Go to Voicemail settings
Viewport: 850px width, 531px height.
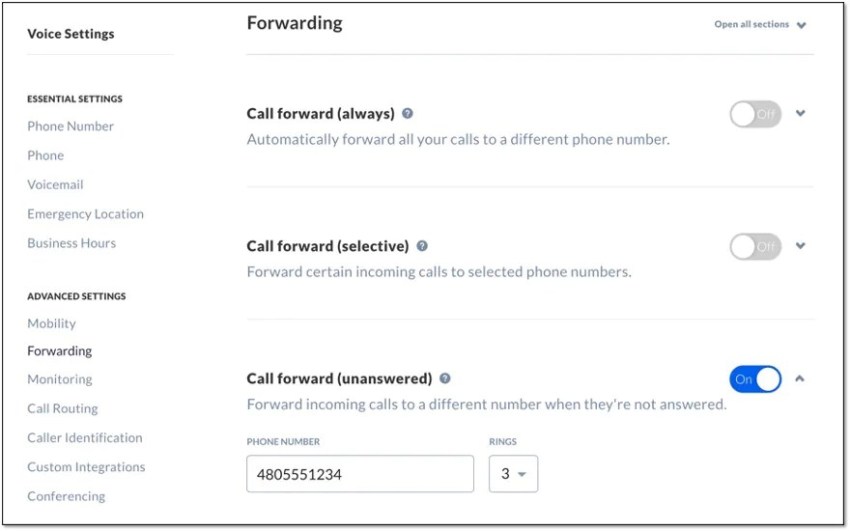click(55, 185)
